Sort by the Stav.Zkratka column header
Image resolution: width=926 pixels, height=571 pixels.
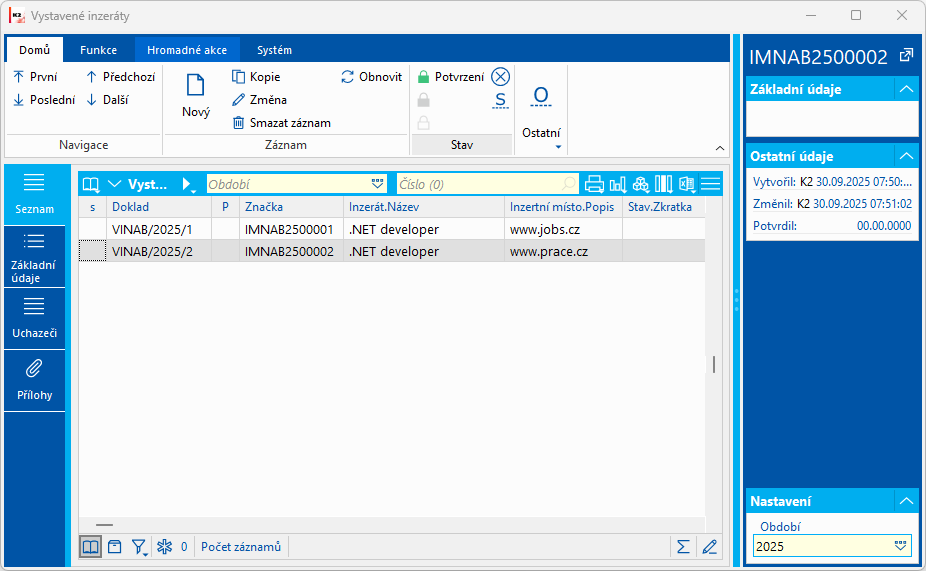click(664, 207)
